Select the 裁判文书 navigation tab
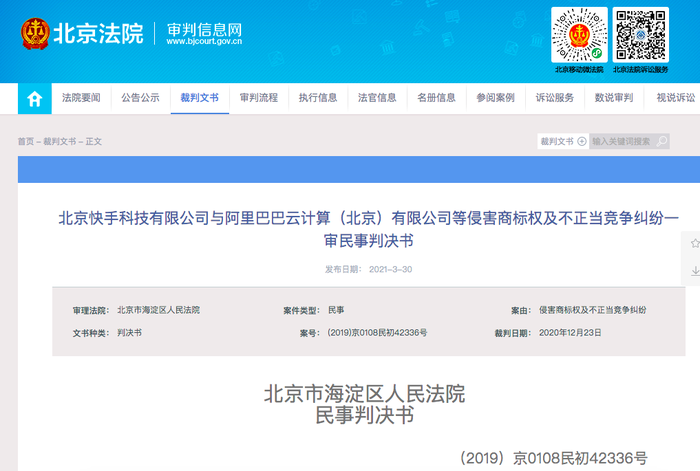 [x=200, y=98]
